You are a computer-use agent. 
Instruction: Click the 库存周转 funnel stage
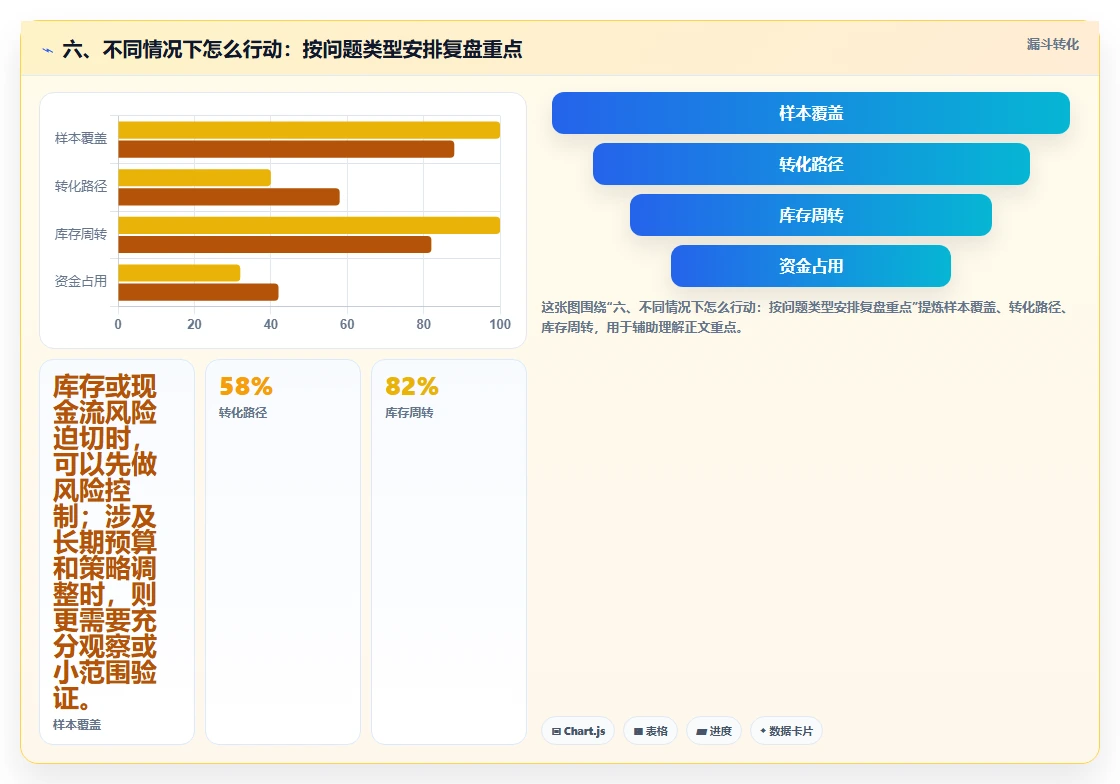click(811, 215)
